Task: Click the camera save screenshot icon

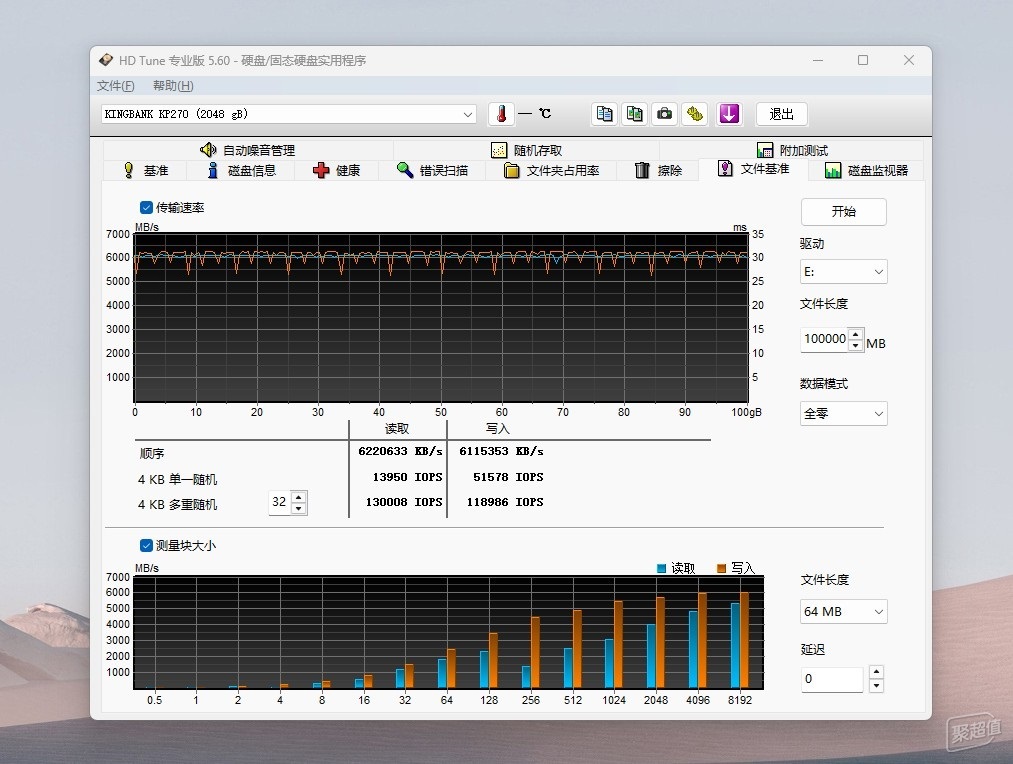Action: 664,114
